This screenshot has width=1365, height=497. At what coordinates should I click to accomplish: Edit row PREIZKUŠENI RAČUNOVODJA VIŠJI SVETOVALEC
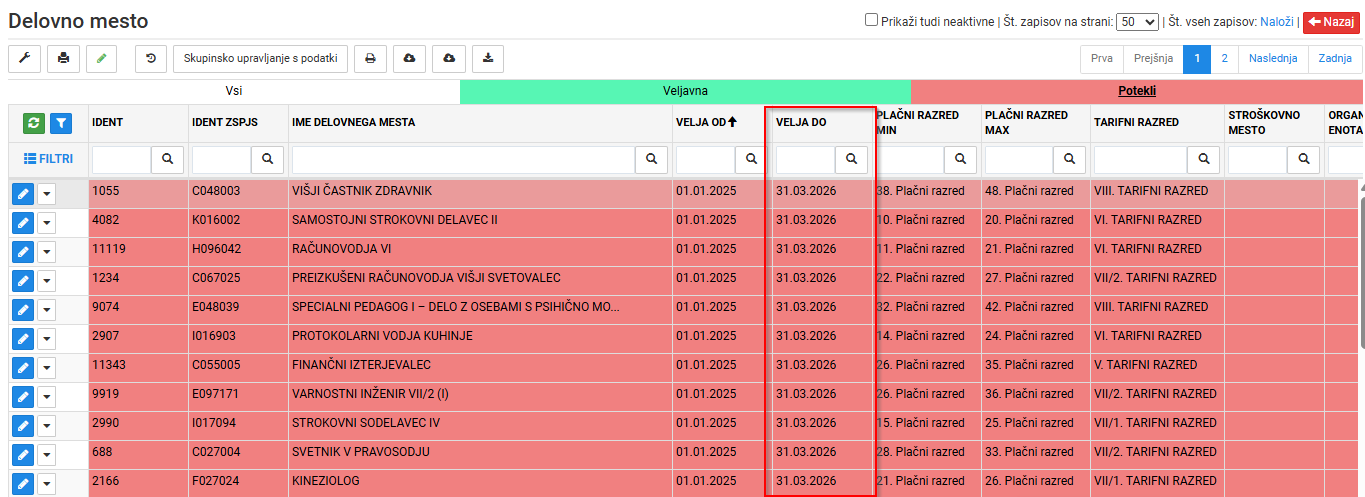click(x=23, y=282)
